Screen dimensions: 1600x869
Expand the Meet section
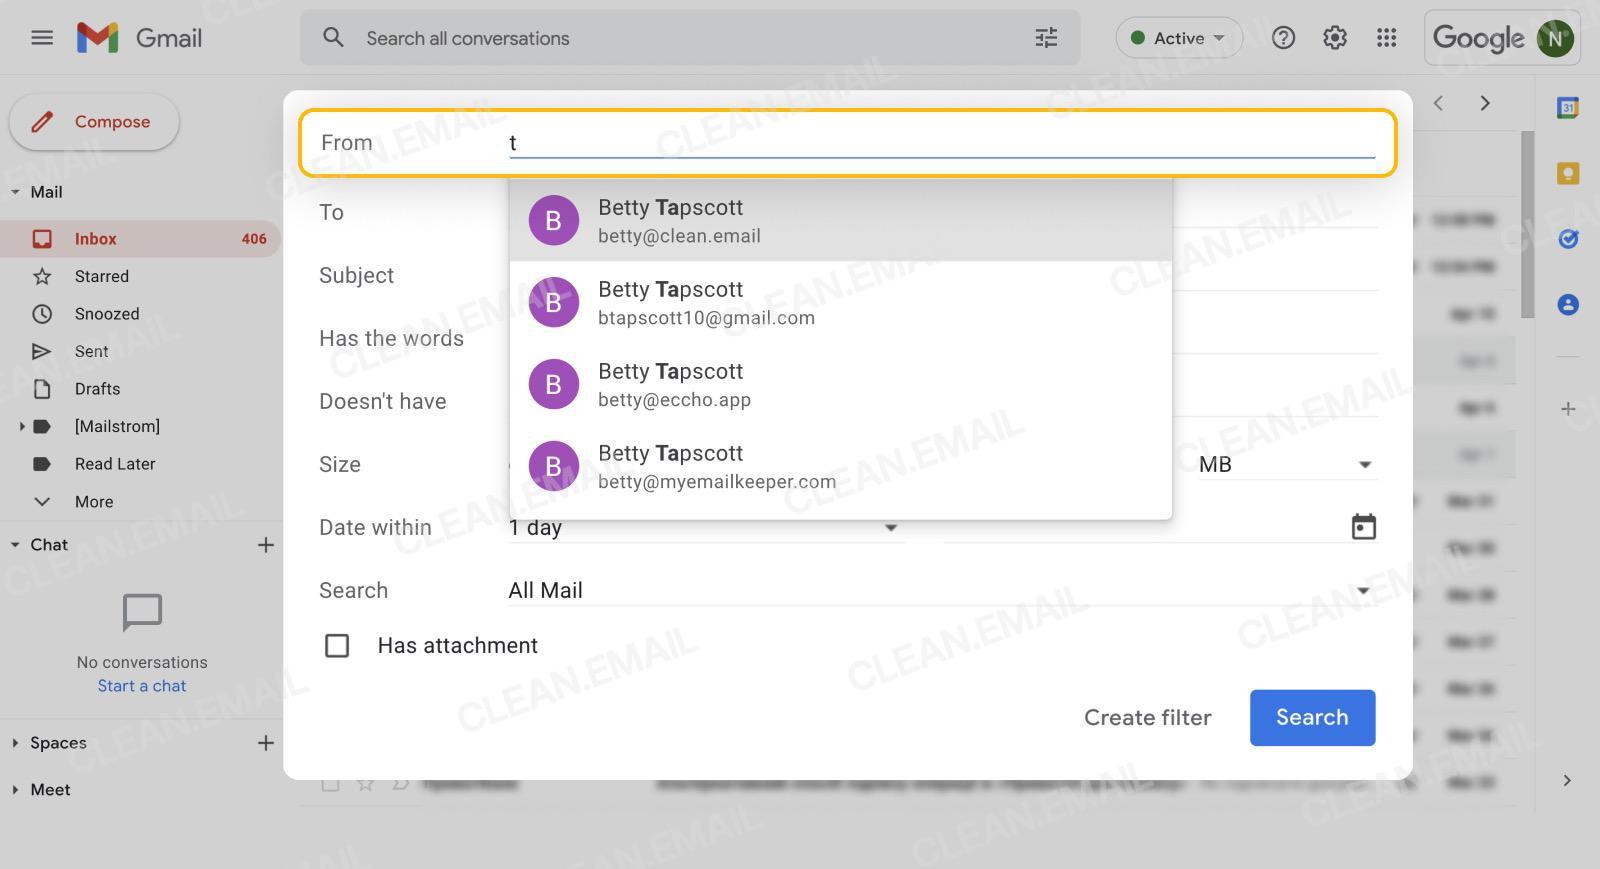click(x=15, y=790)
